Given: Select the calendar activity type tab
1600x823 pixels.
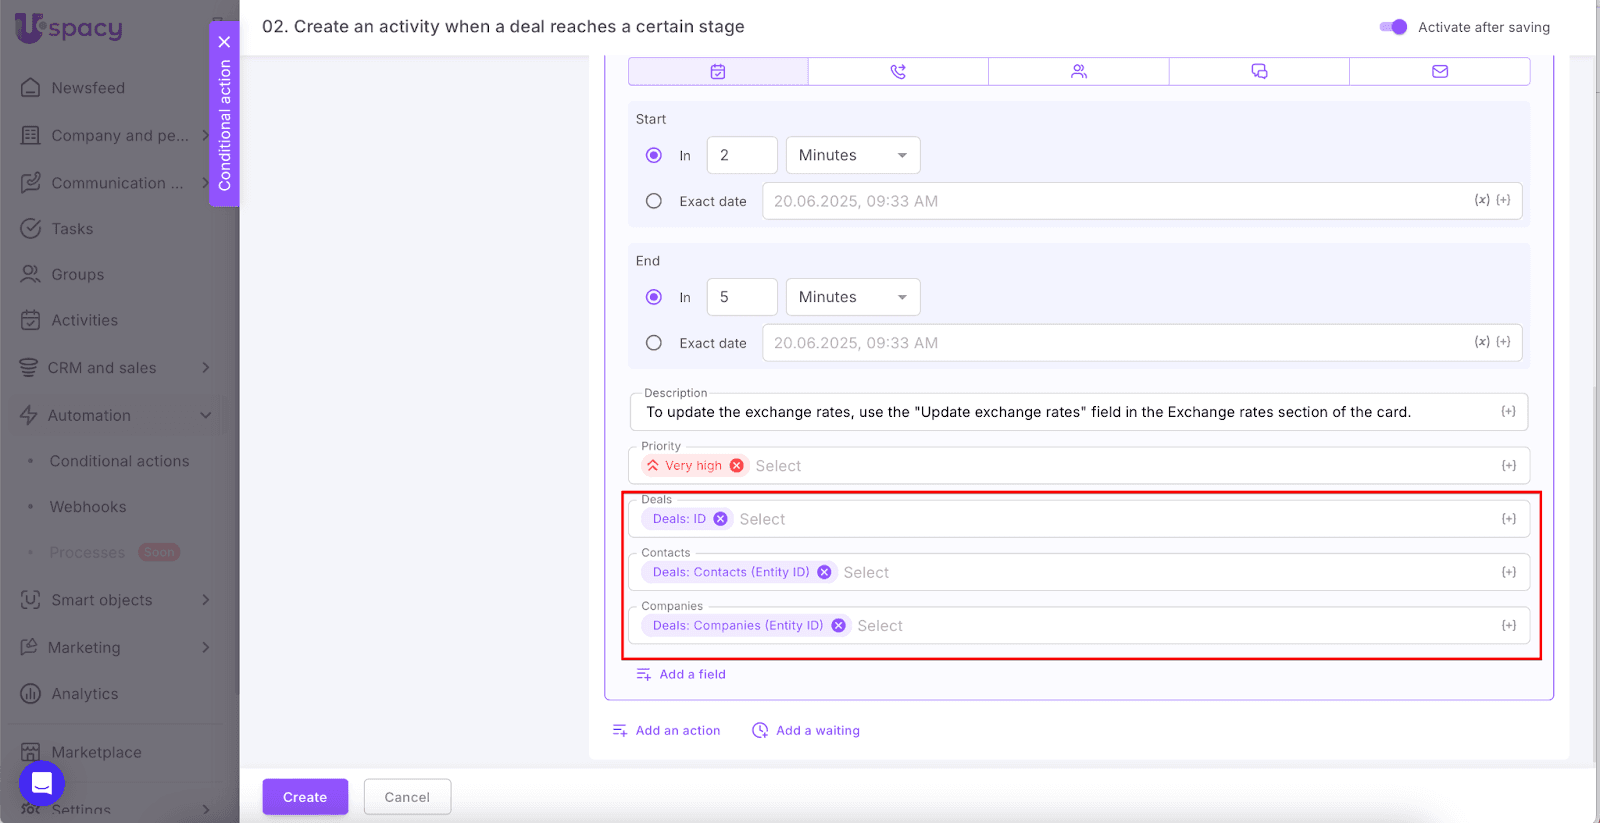Looking at the screenshot, I should [x=718, y=72].
